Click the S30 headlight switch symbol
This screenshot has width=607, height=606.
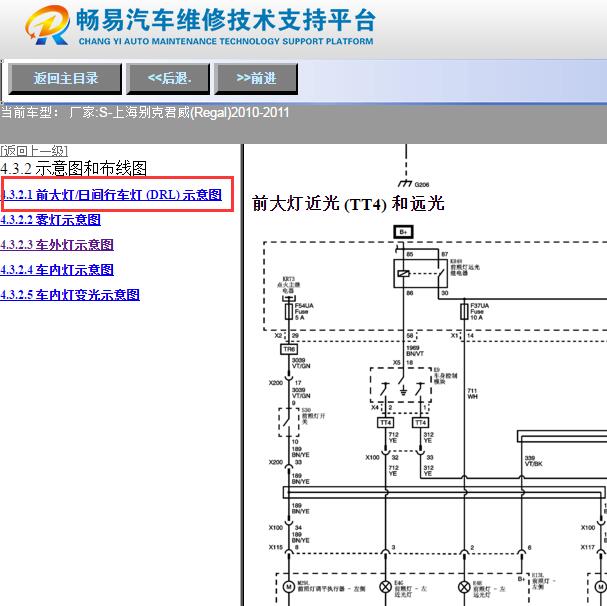[289, 422]
